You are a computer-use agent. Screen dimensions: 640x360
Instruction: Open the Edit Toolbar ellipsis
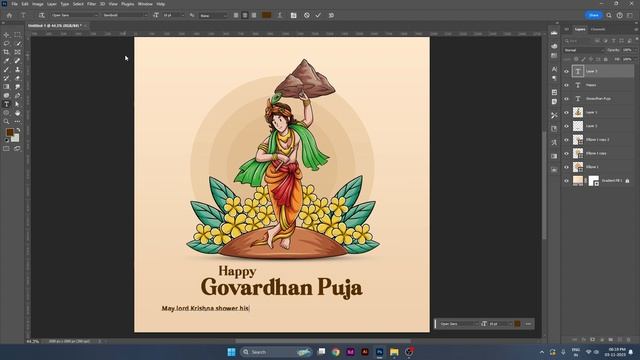coord(17,122)
